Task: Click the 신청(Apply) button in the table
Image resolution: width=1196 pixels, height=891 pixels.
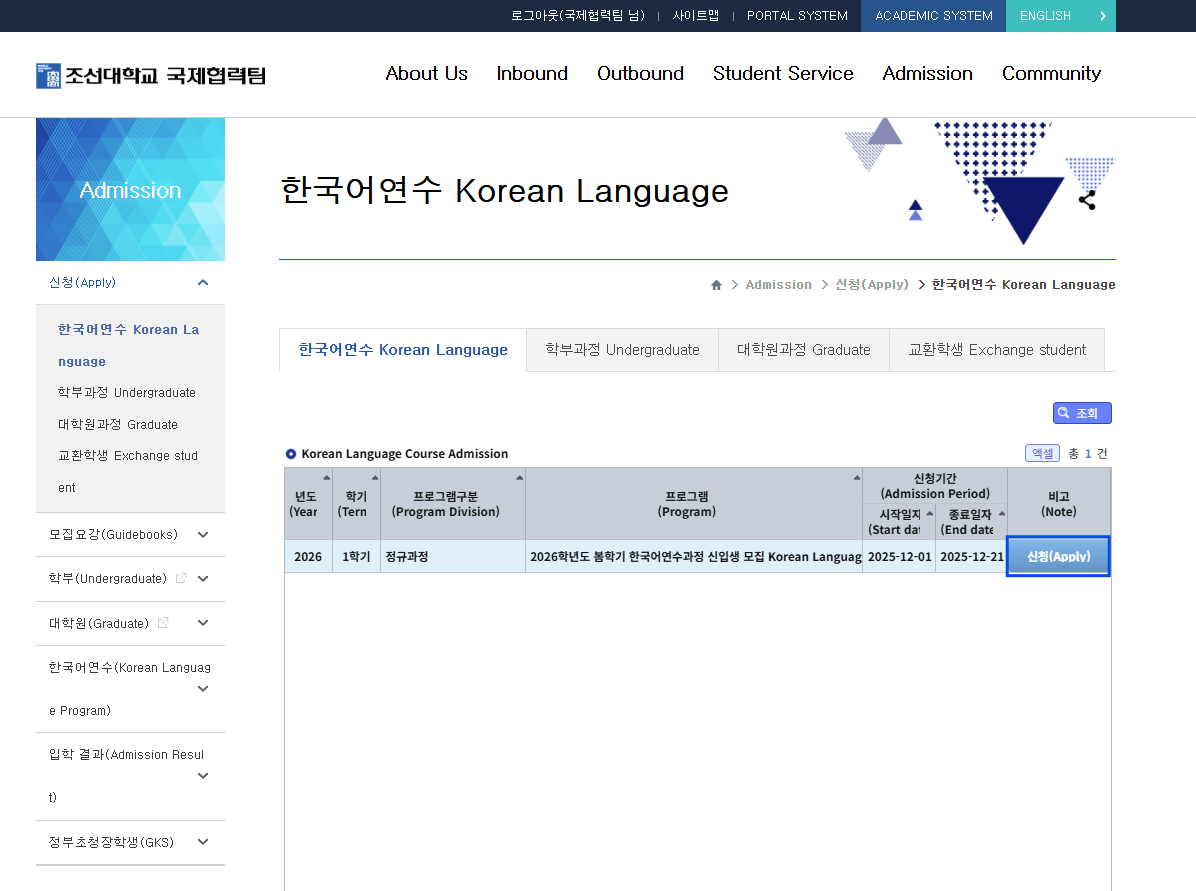Action: click(x=1058, y=557)
